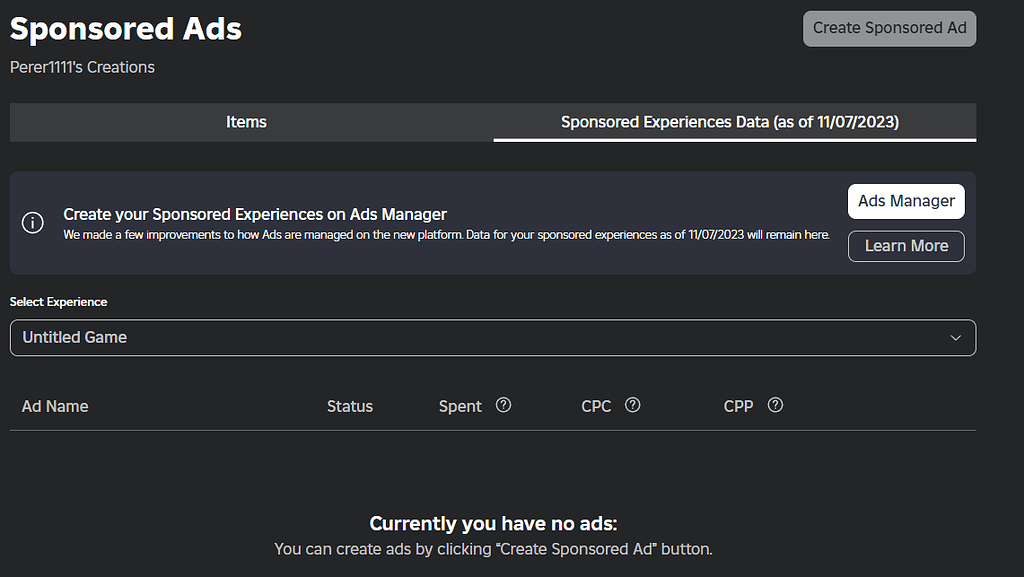The width and height of the screenshot is (1024, 577).
Task: Click the Ad Name column header
Action: click(55, 406)
